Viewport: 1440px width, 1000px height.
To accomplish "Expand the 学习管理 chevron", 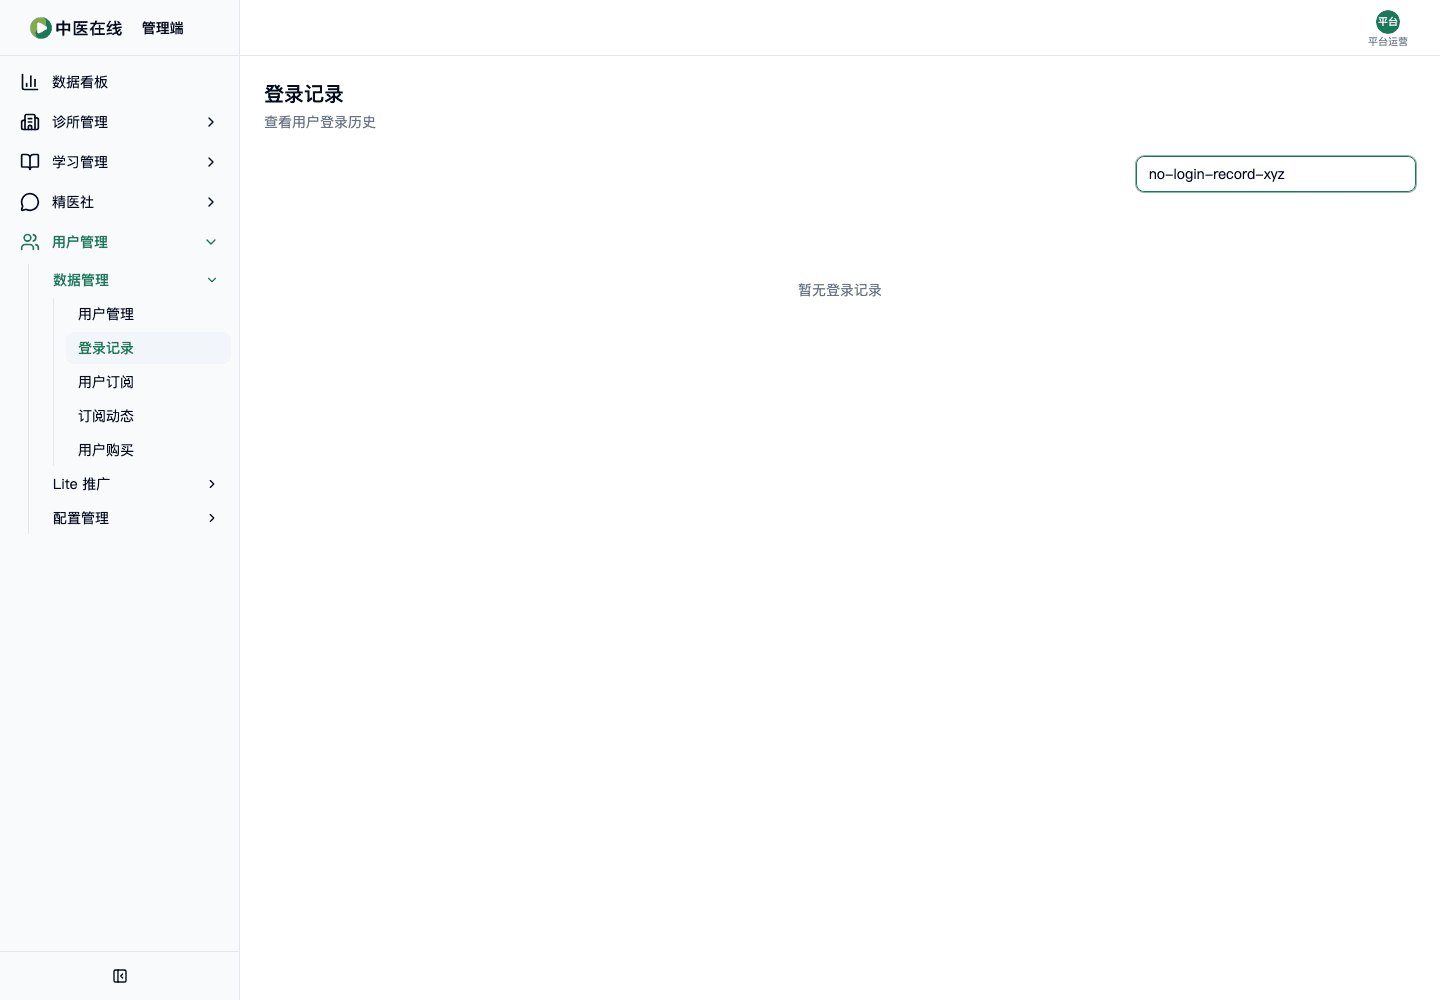I will point(211,162).
